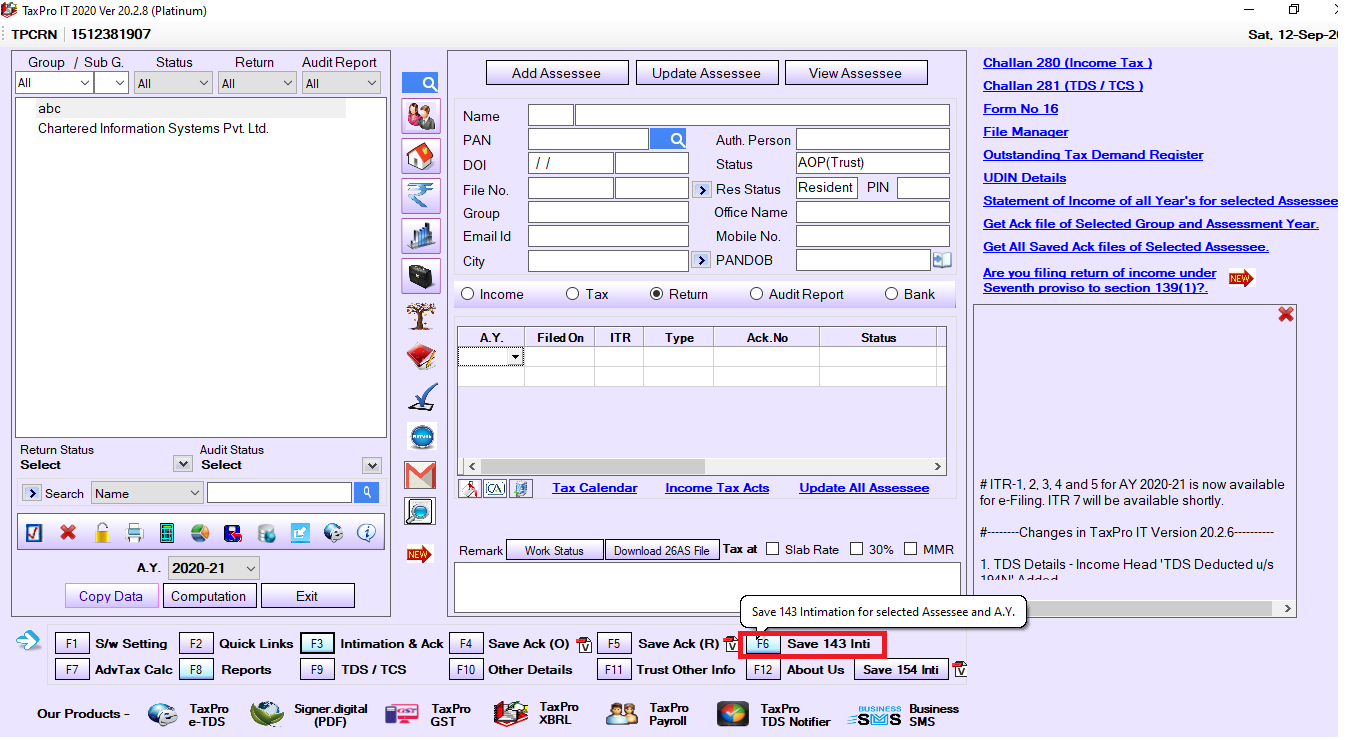Viewport: 1348px width, 740px height.
Task: Select the Return radio button
Action: [x=656, y=294]
